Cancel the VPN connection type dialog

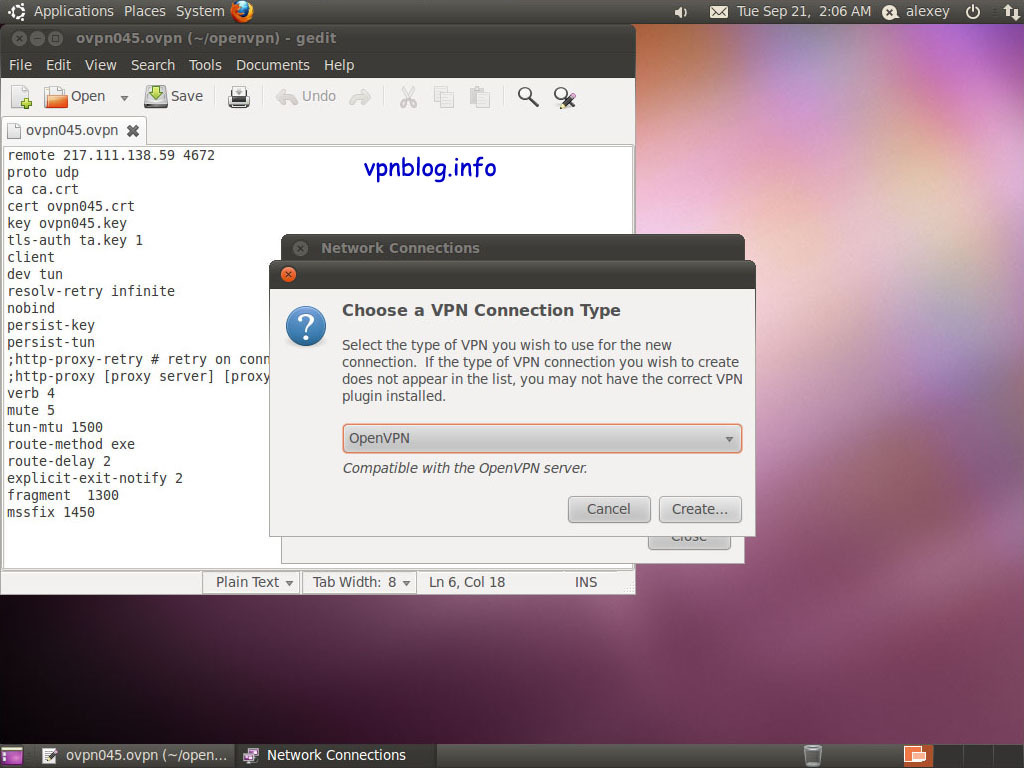pyautogui.click(x=609, y=509)
